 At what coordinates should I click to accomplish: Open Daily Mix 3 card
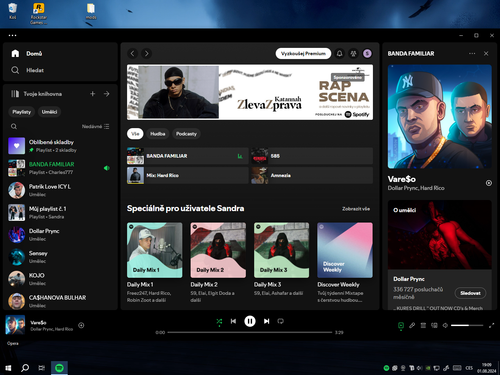282,262
